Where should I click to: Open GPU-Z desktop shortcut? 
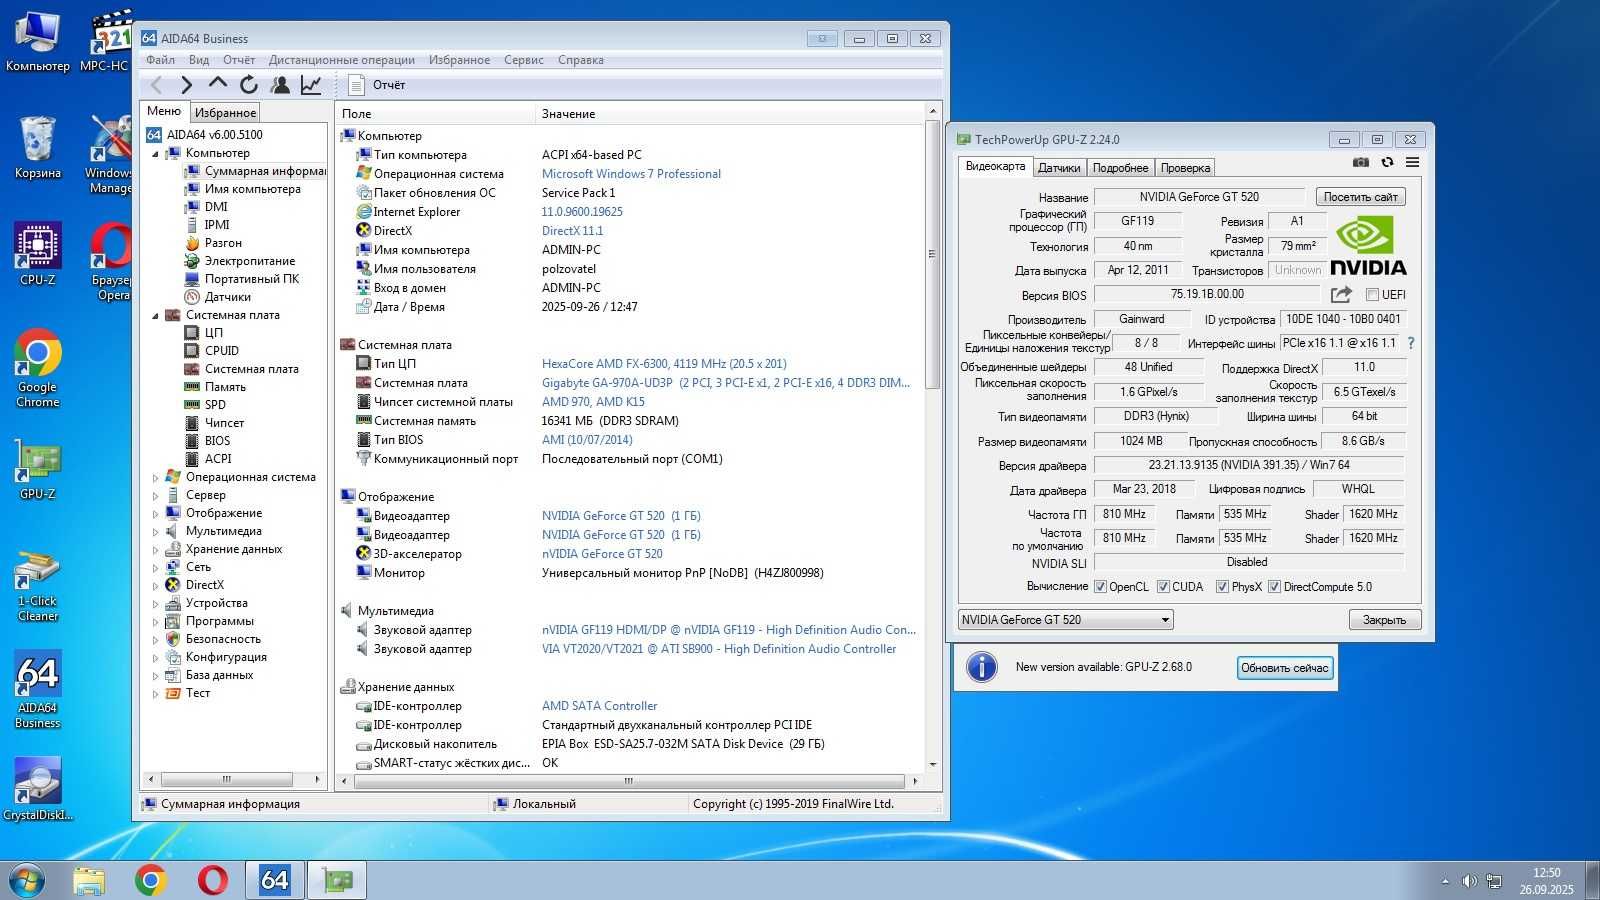coord(38,470)
